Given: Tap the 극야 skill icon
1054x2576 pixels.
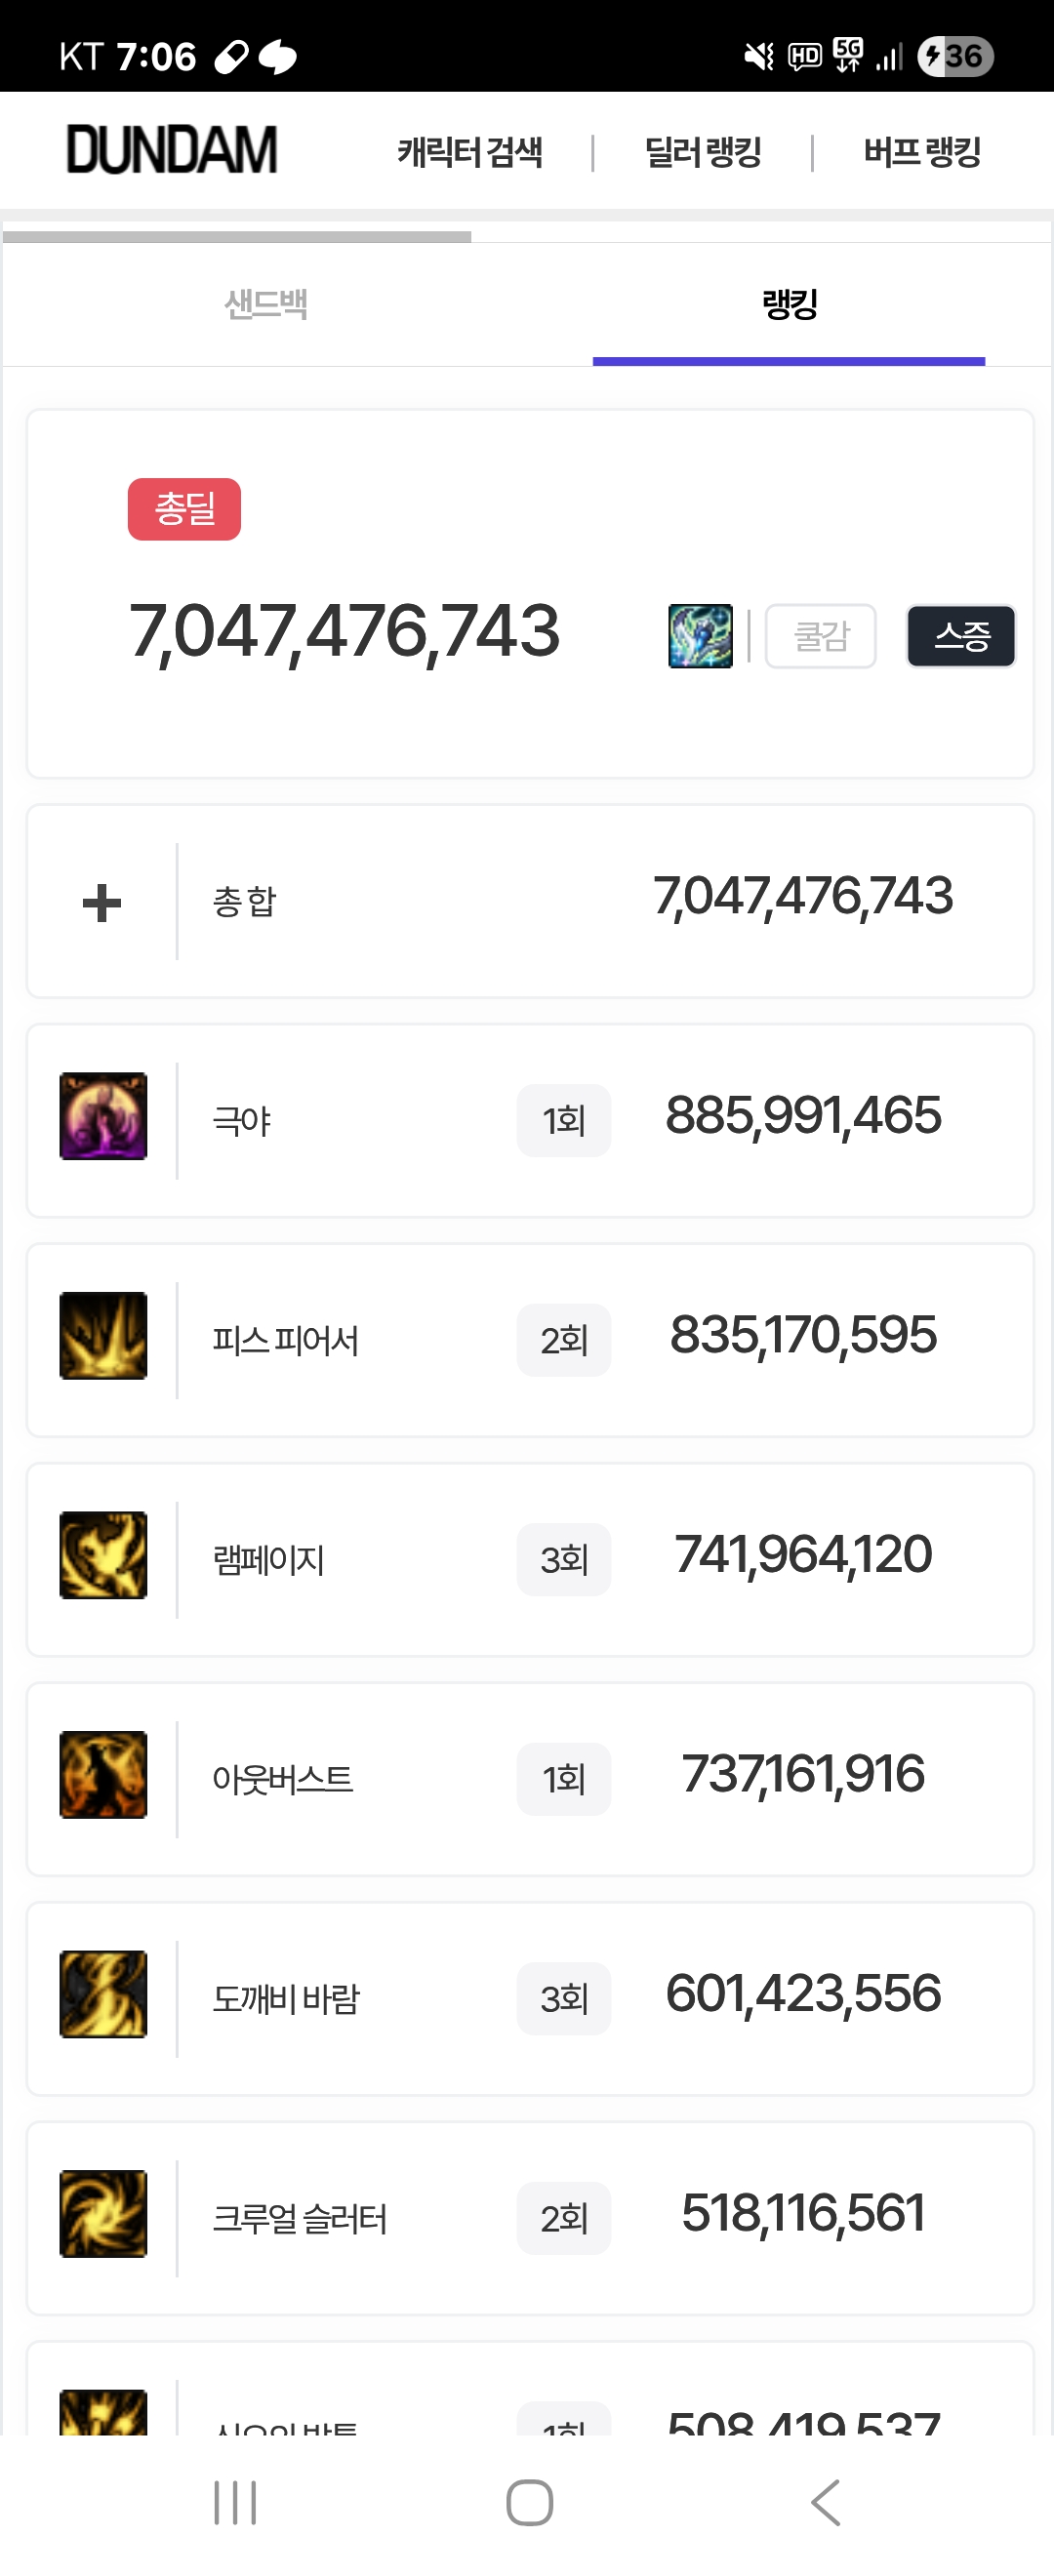Looking at the screenshot, I should click(103, 1116).
